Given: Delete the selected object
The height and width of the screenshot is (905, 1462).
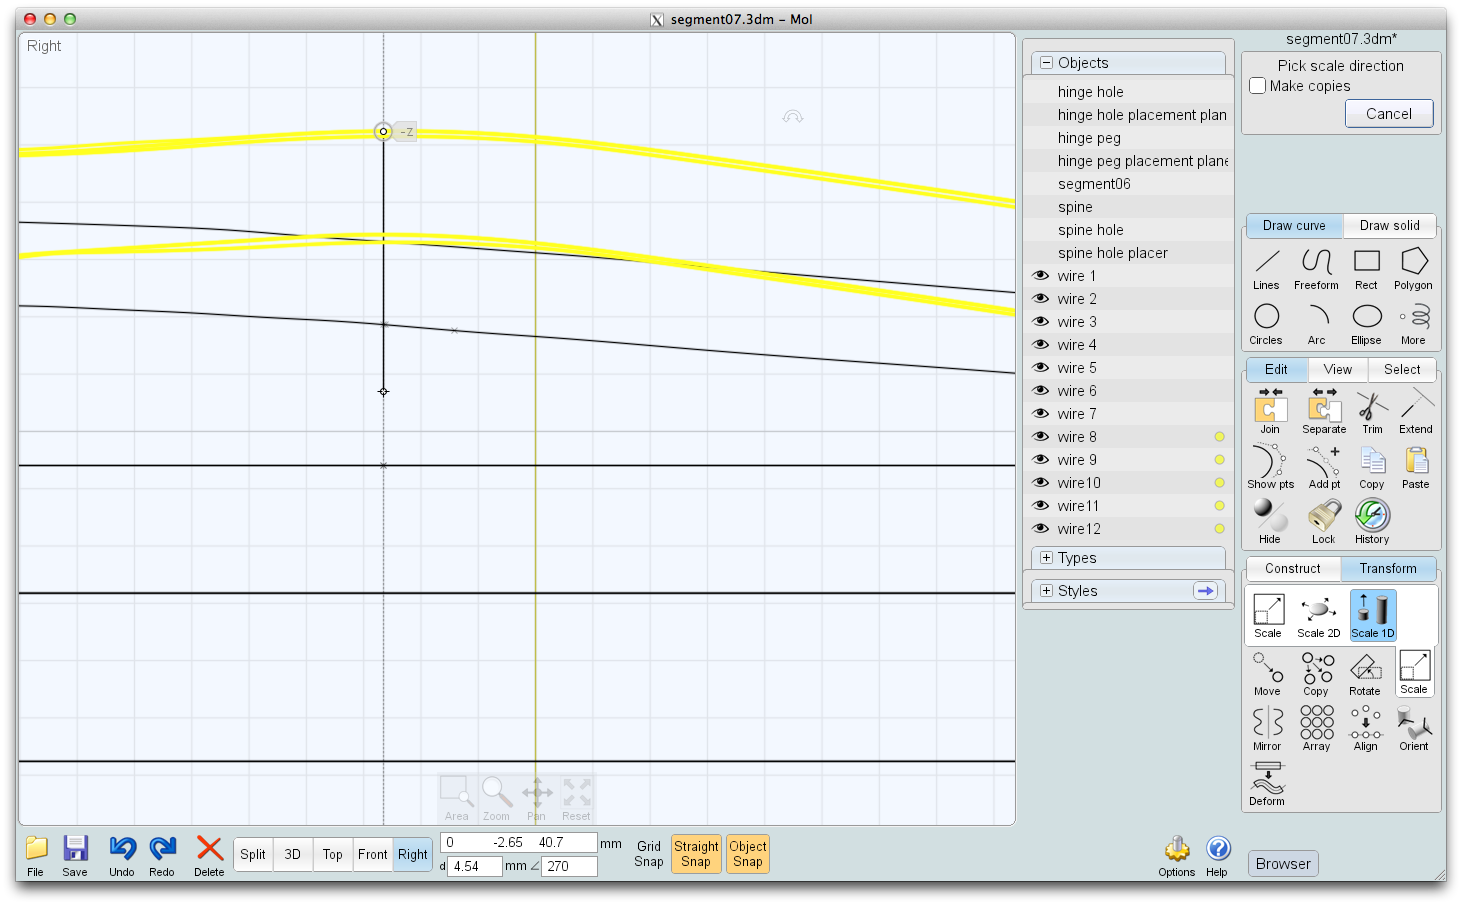Looking at the screenshot, I should point(209,856).
